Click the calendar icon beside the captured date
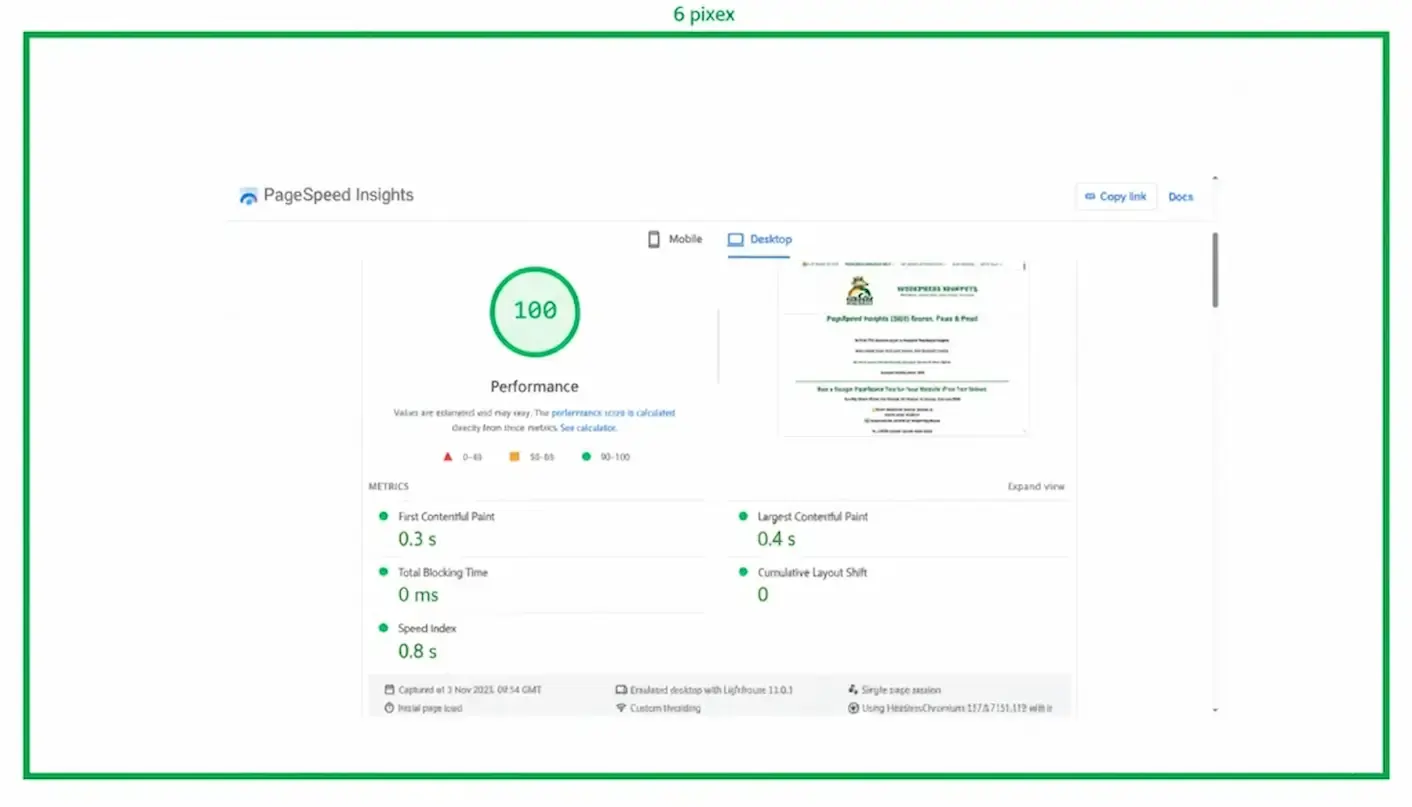Screen dimensions: 1412x807 pos(389,690)
